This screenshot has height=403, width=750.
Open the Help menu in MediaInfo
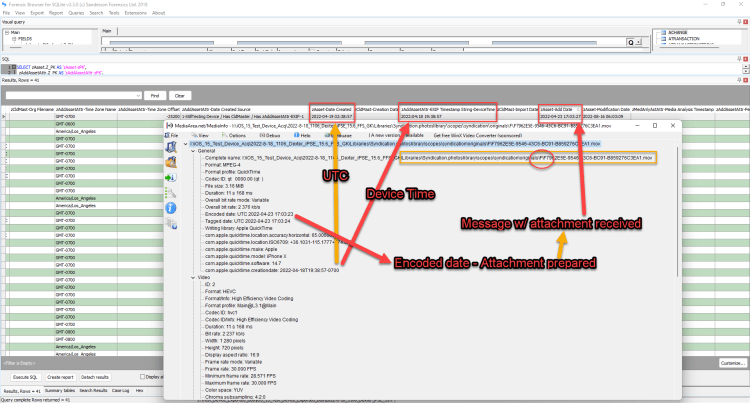pos(302,134)
